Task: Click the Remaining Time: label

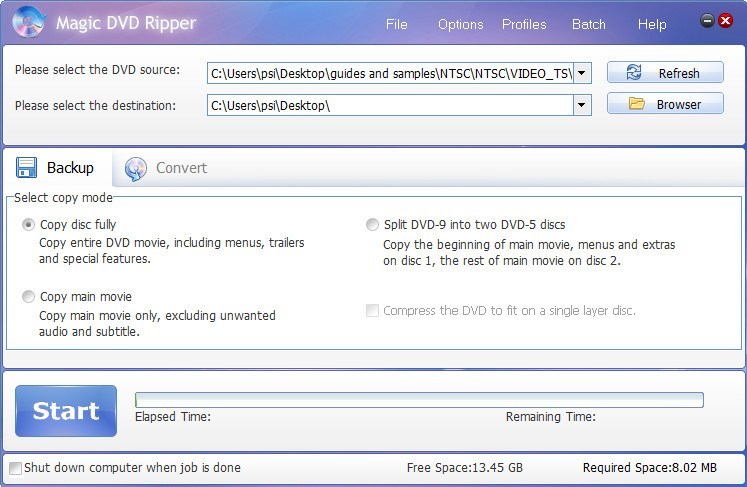Action: click(x=551, y=416)
